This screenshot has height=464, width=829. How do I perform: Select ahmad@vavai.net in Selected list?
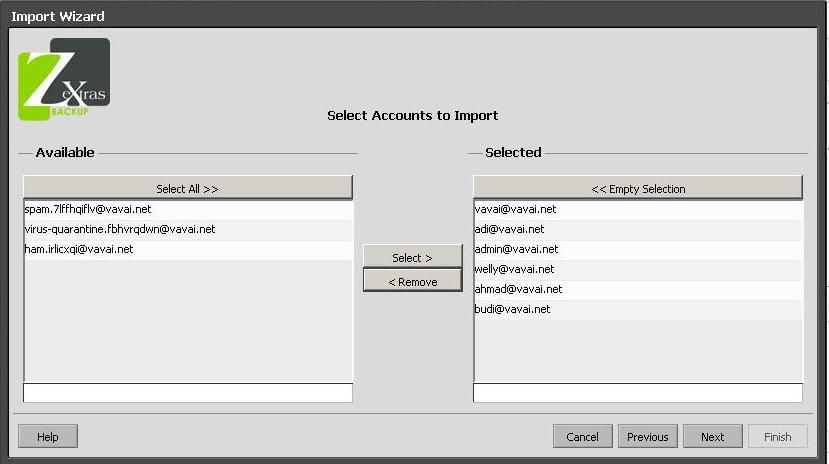[x=638, y=290]
